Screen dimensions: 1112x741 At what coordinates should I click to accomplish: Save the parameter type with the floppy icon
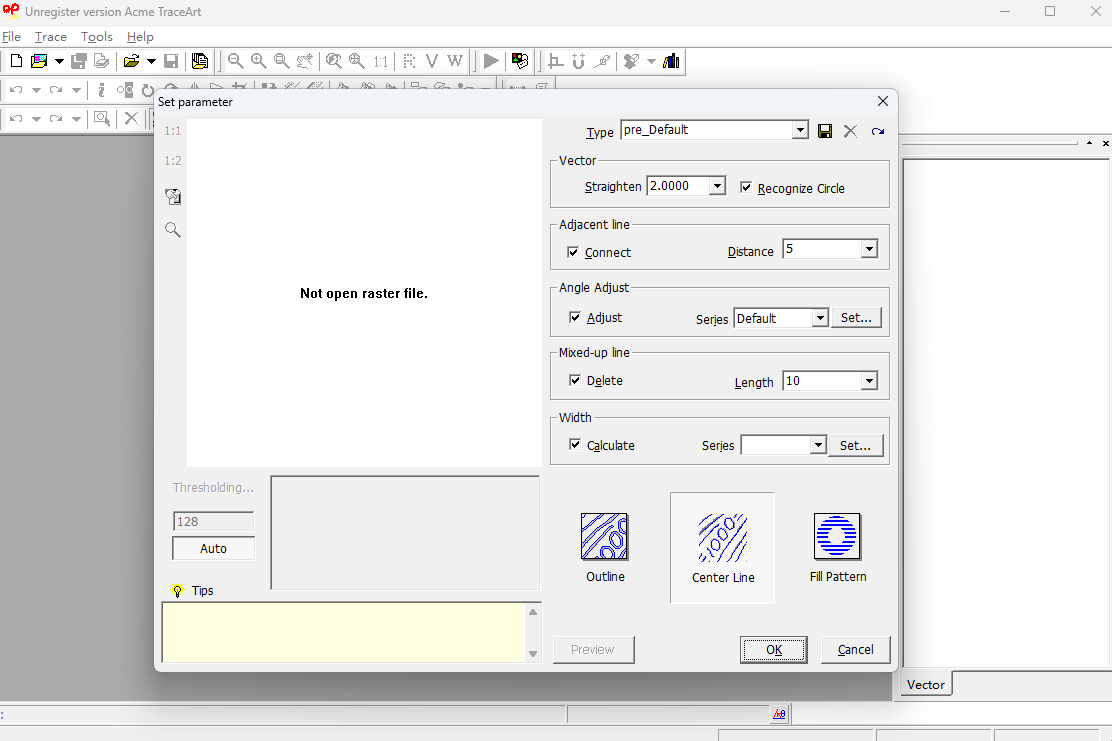click(x=825, y=131)
